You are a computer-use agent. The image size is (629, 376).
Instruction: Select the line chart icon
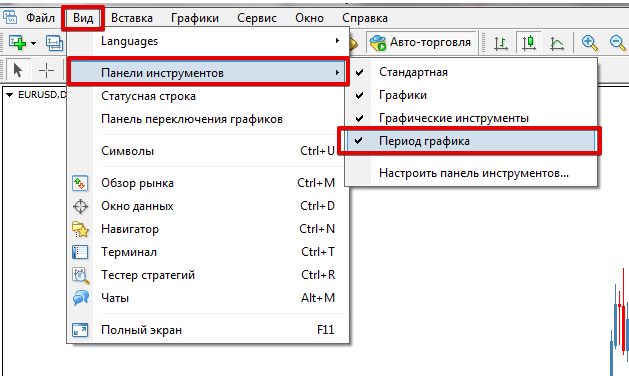pyautogui.click(x=557, y=43)
